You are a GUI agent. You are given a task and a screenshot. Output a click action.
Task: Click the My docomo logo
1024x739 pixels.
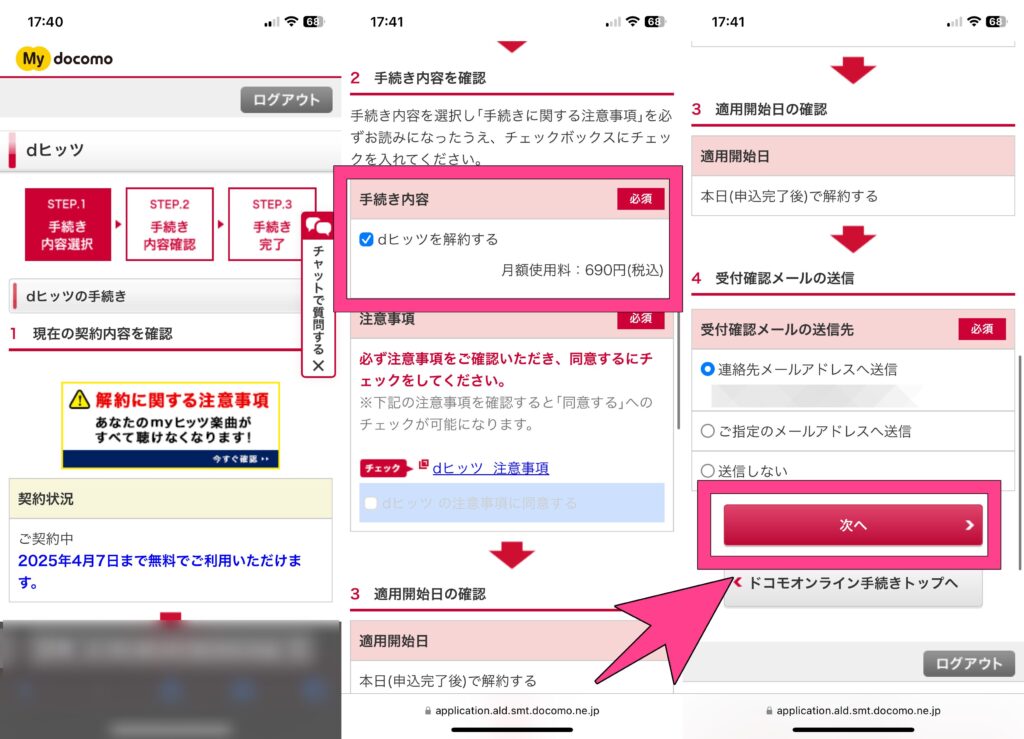(x=65, y=59)
